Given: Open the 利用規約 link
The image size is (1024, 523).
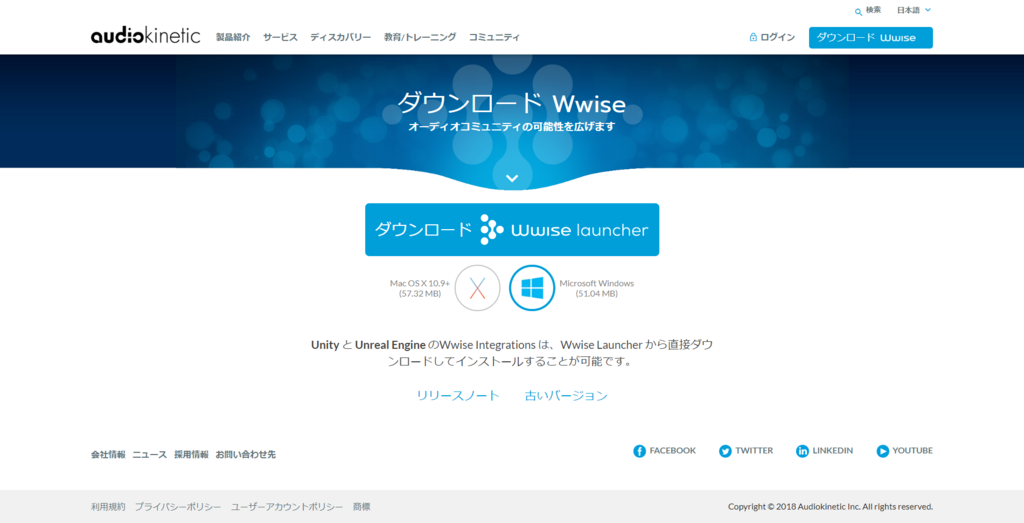Looking at the screenshot, I should (x=108, y=507).
